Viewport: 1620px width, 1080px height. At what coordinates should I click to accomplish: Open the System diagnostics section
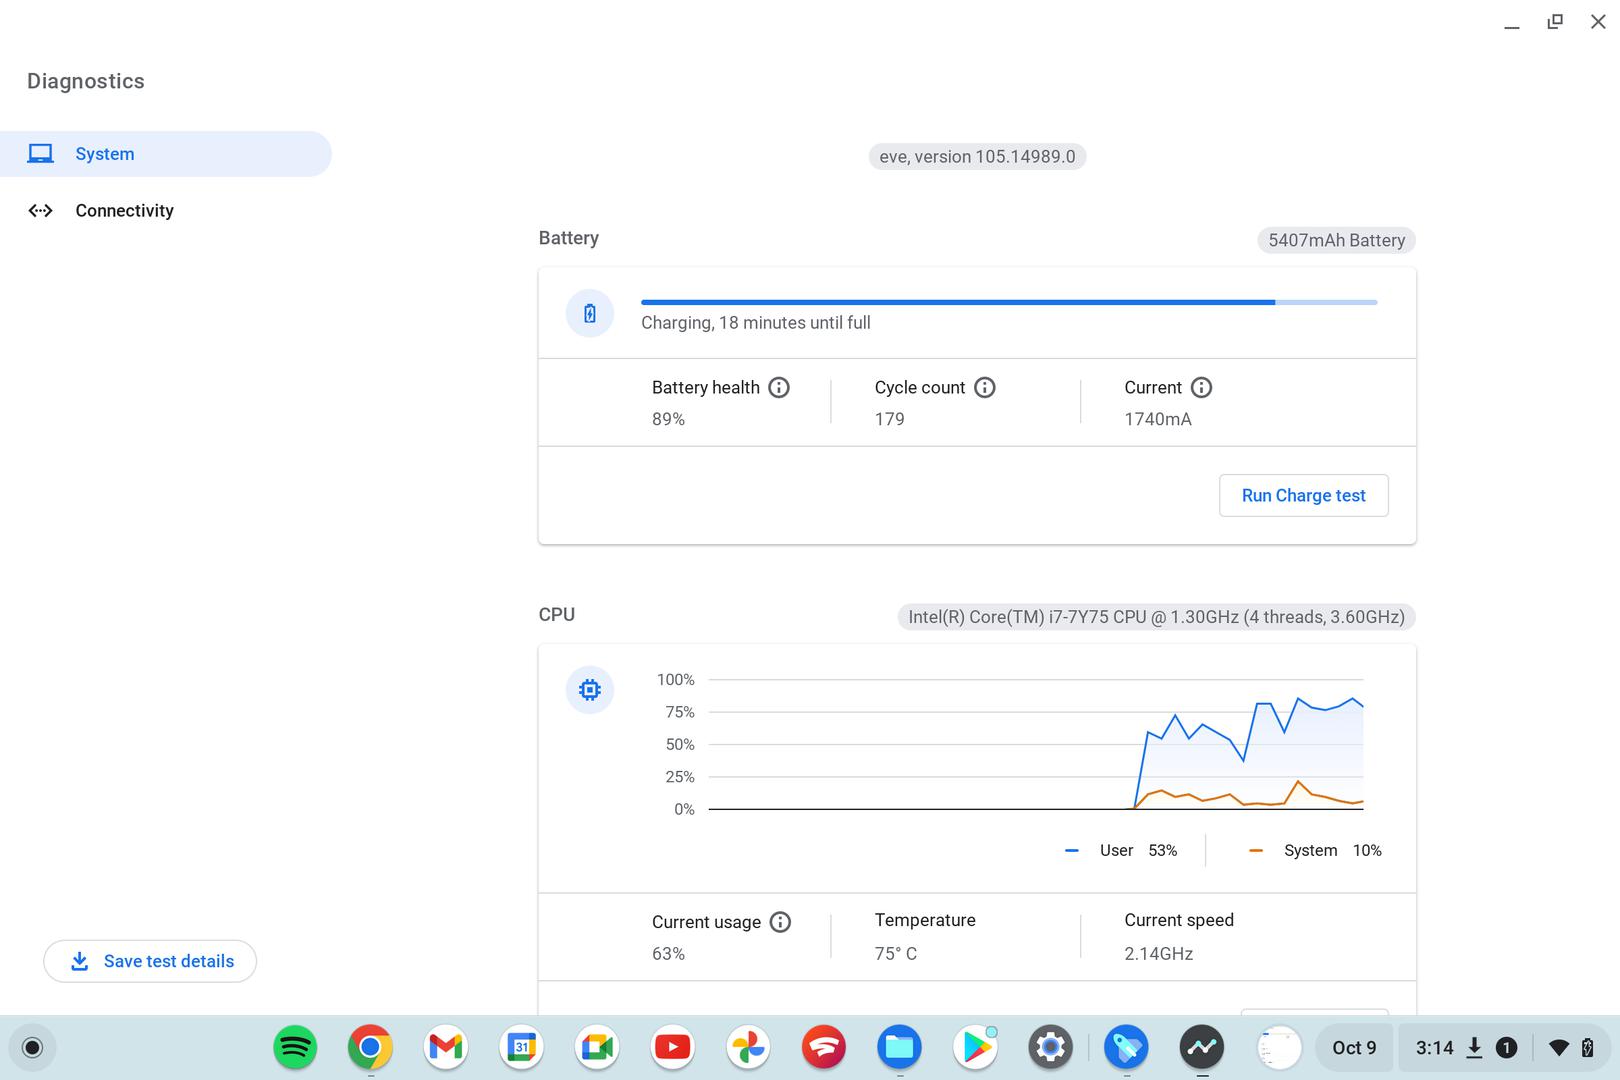[x=165, y=154]
